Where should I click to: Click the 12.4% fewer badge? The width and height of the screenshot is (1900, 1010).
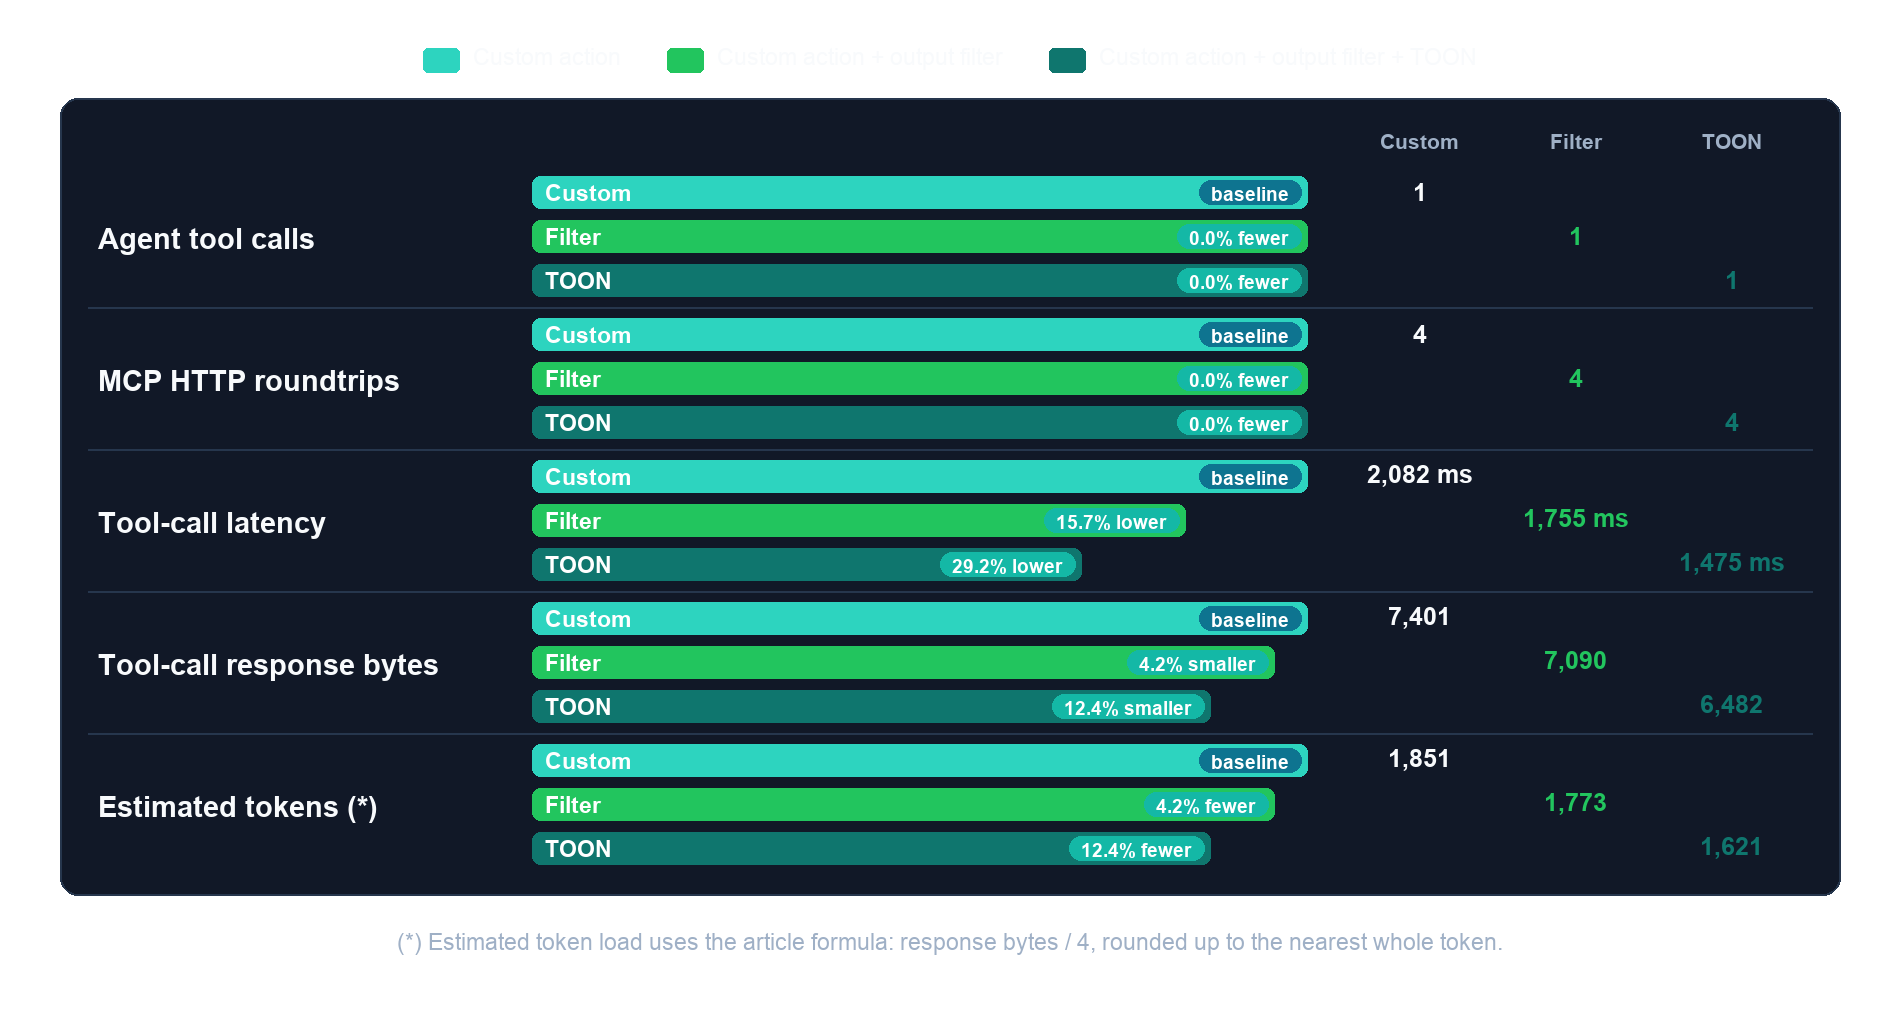(x=1137, y=850)
